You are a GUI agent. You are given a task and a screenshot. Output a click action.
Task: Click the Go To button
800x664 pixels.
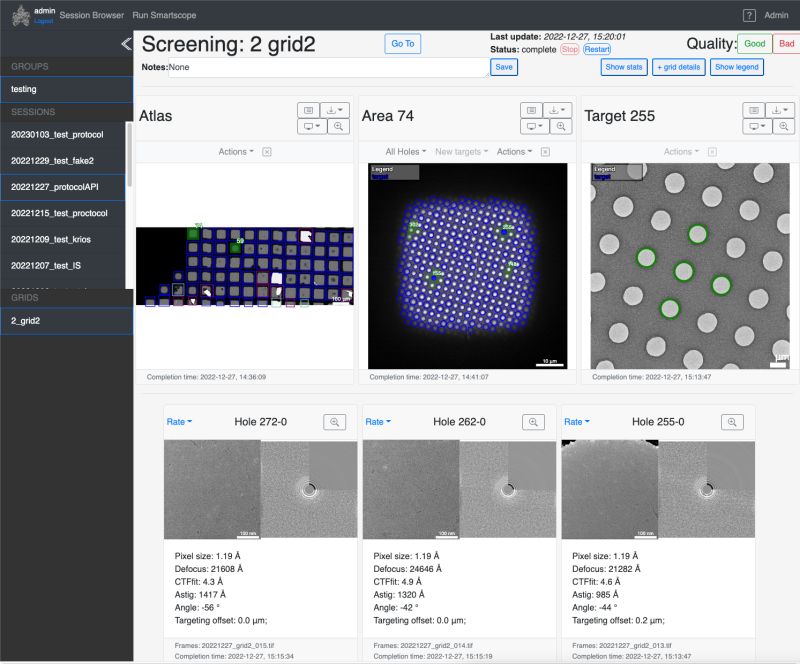403,44
